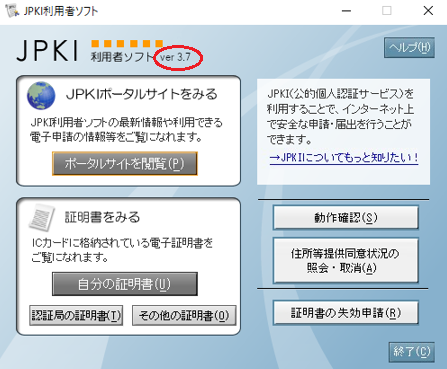
Task: Follow the →JPKIについてもっと知りたい！ link
Action: click(x=344, y=157)
